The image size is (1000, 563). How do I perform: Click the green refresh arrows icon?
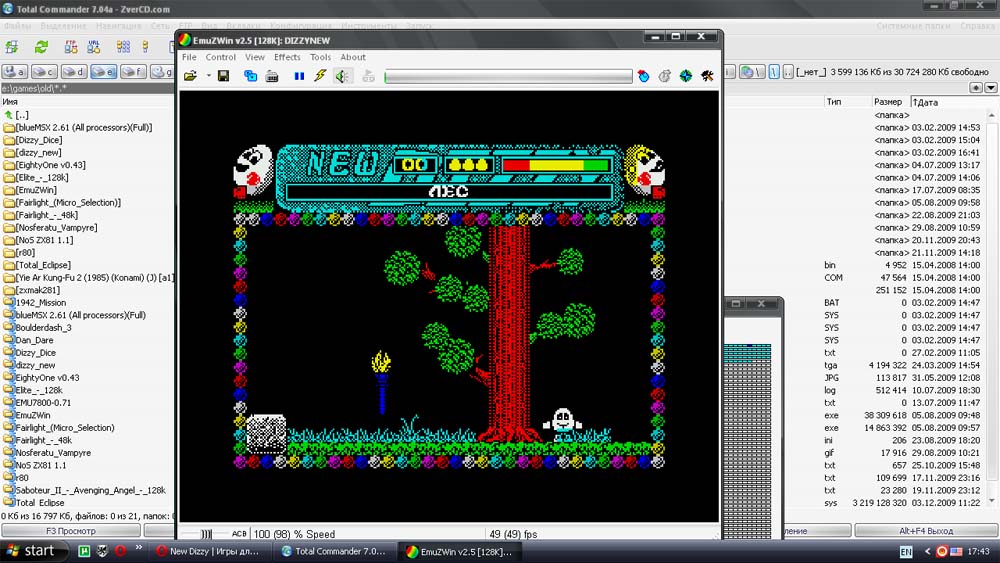(41, 47)
